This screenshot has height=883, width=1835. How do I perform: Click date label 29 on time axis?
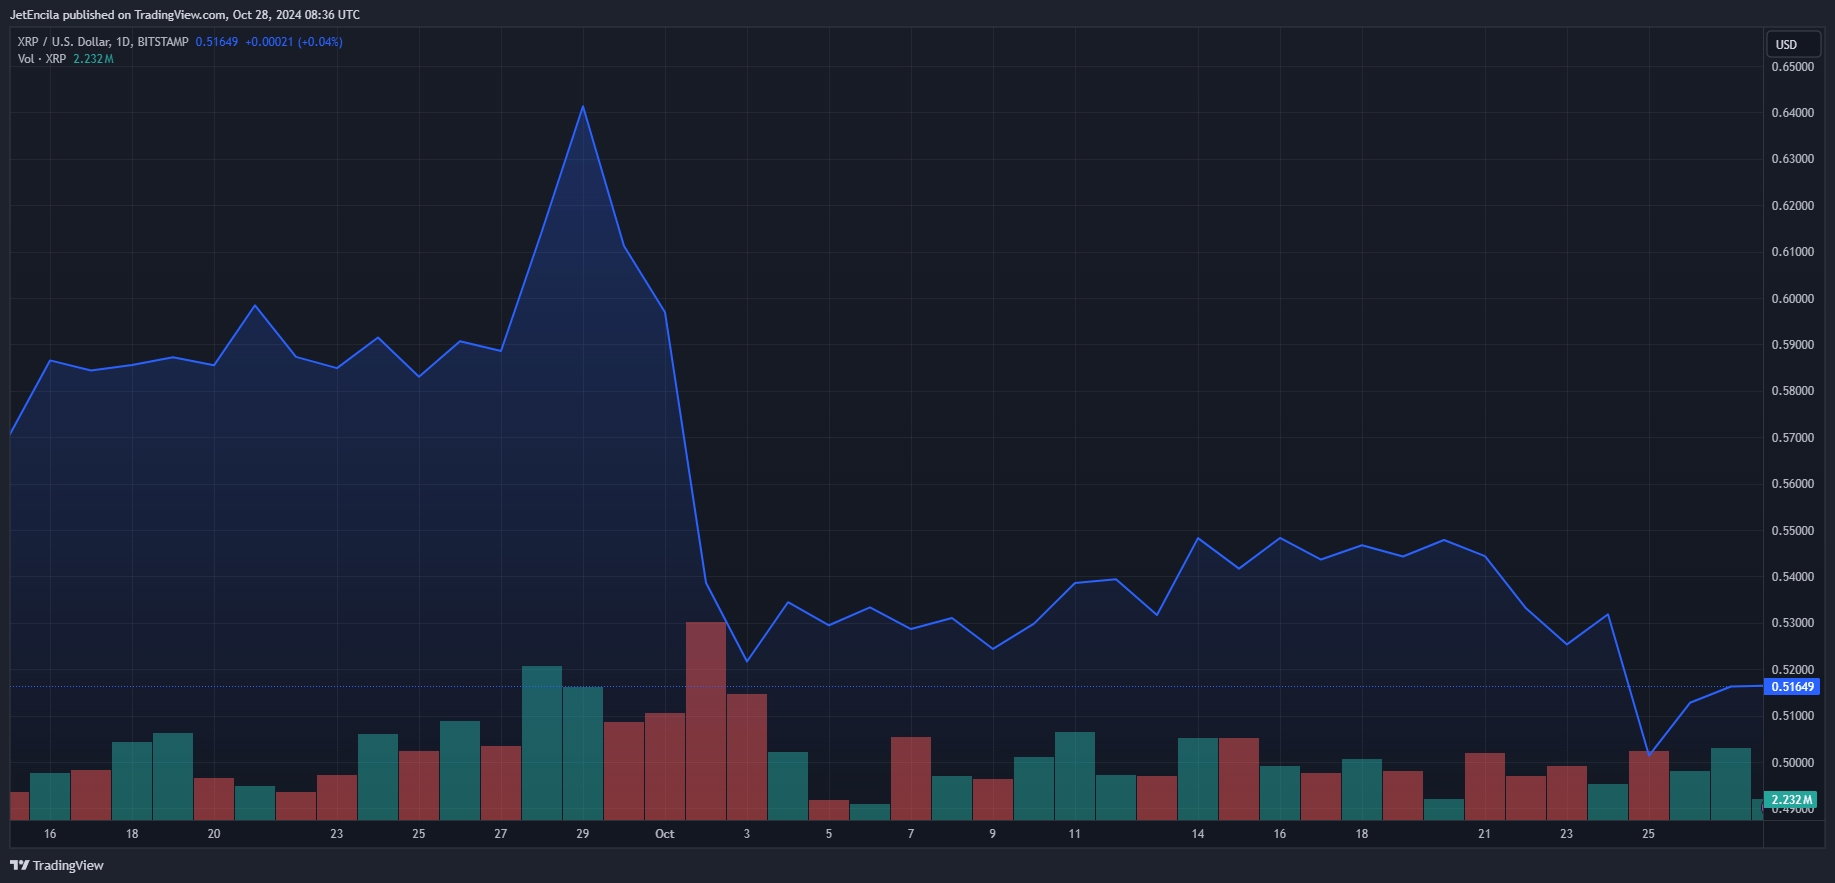coord(583,834)
